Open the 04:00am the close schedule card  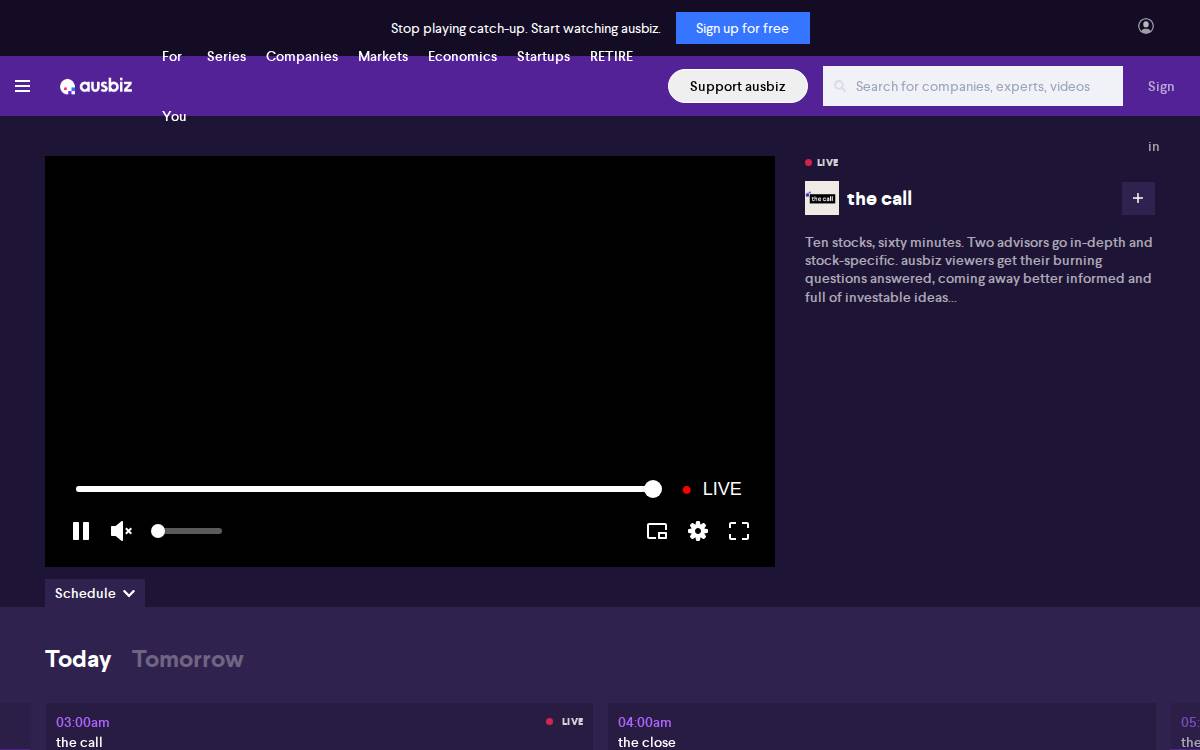882,727
